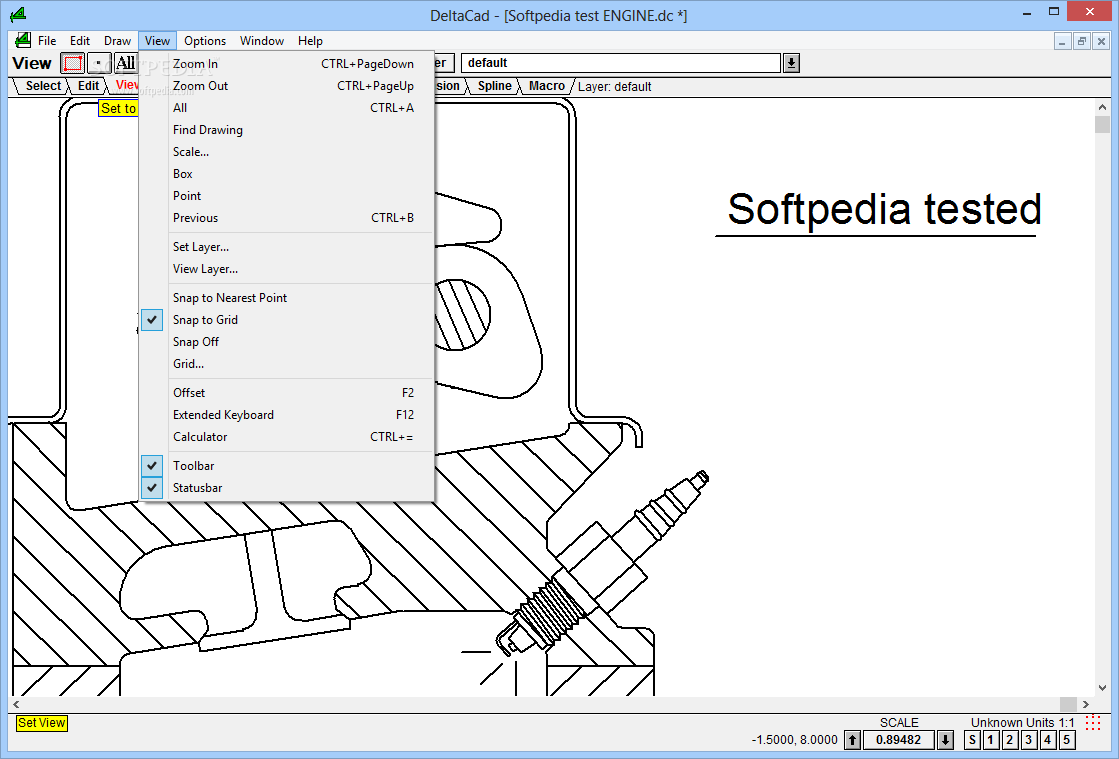Open the Scale... dialog entry
The width and height of the screenshot is (1119, 759).
pyautogui.click(x=287, y=152)
